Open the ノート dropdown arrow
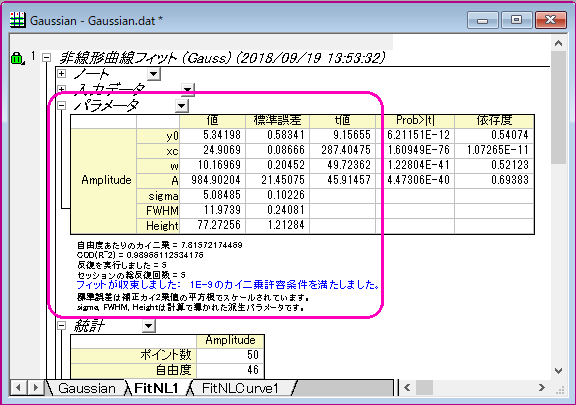576x405 pixels. (154, 74)
